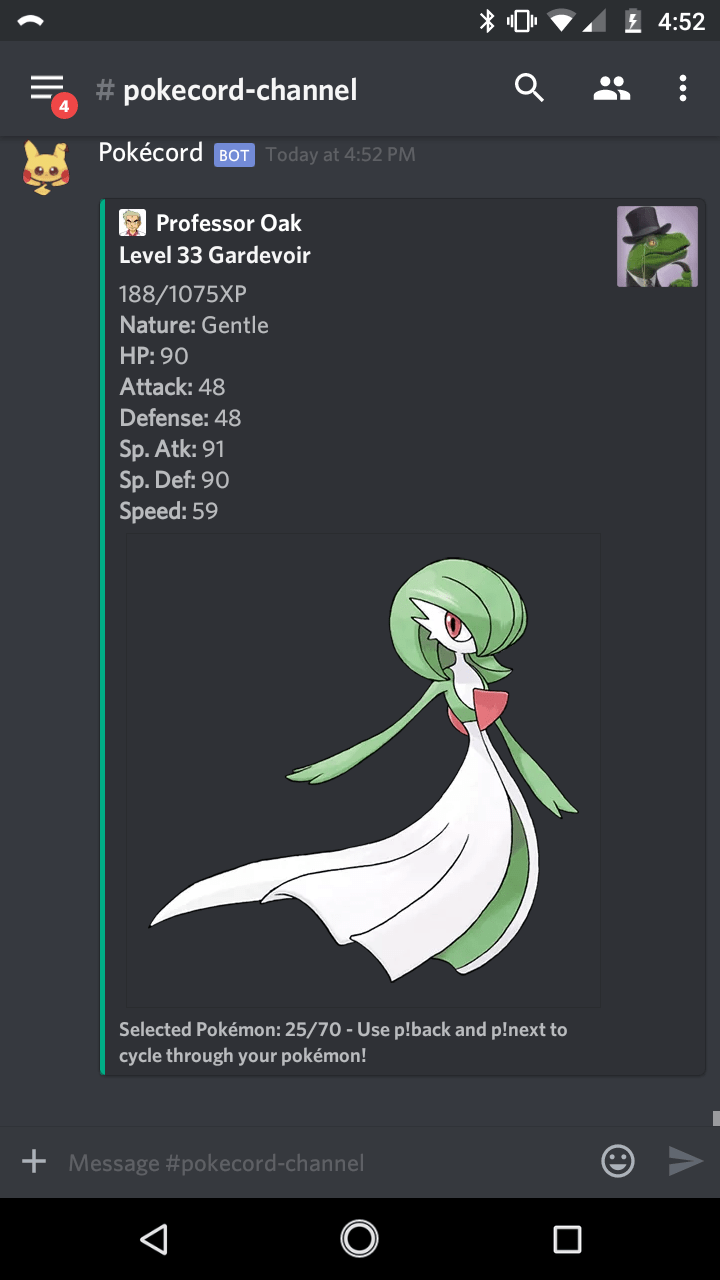Tap the Sp. Def: 90 stat line
The width and height of the screenshot is (720, 1280).
(174, 480)
